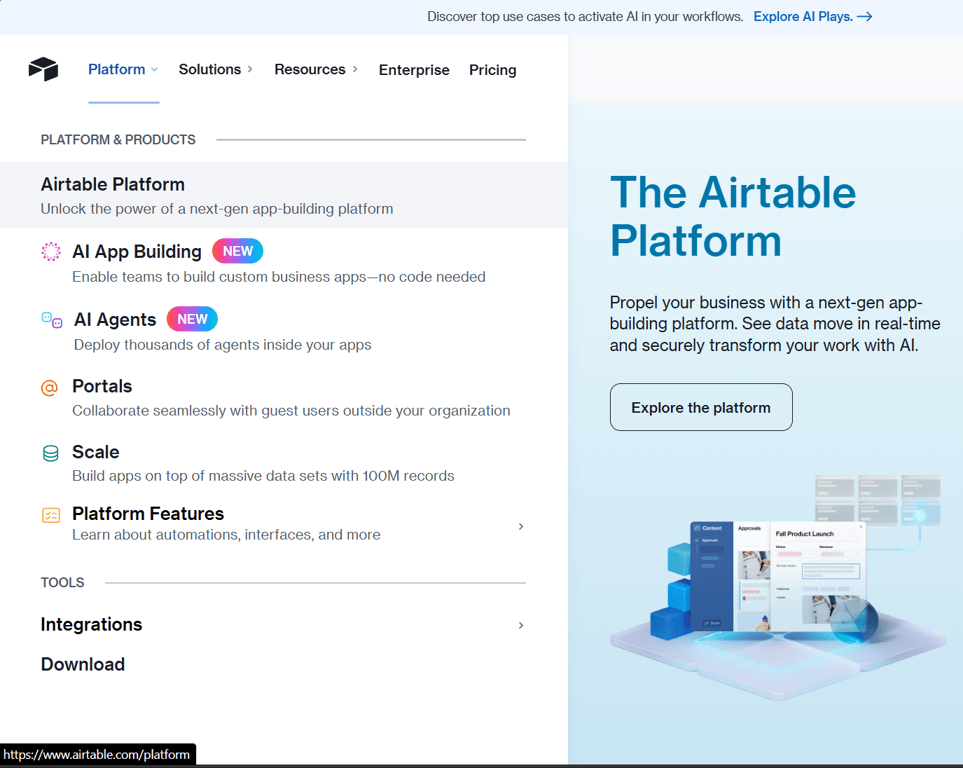Screen dimensions: 963x768
Task: Click the AI App Building sparkle icon
Action: pos(51,251)
